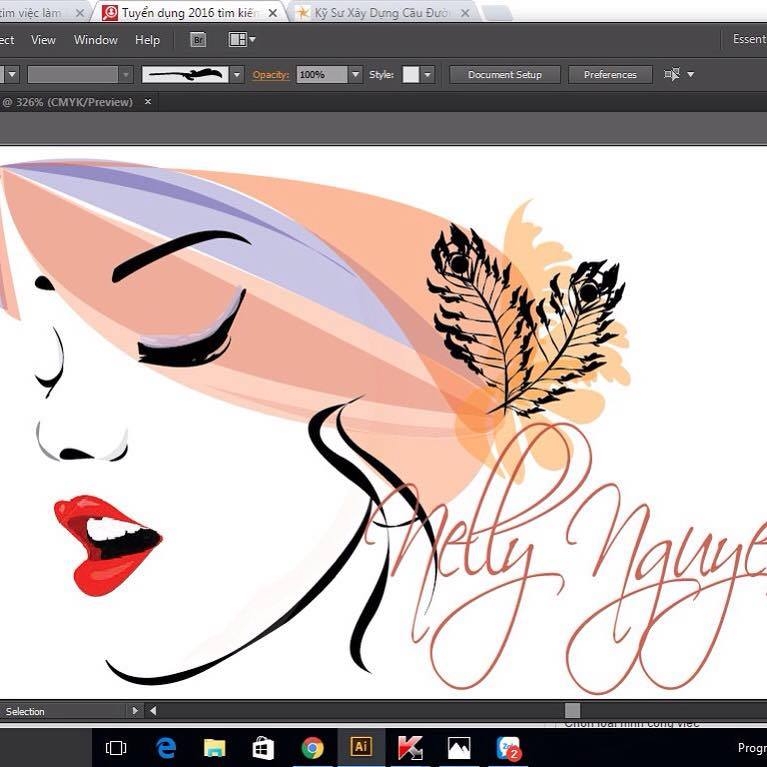Image resolution: width=767 pixels, height=767 pixels.
Task: Open Adobe Bridge via the Br icon
Action: pos(198,40)
